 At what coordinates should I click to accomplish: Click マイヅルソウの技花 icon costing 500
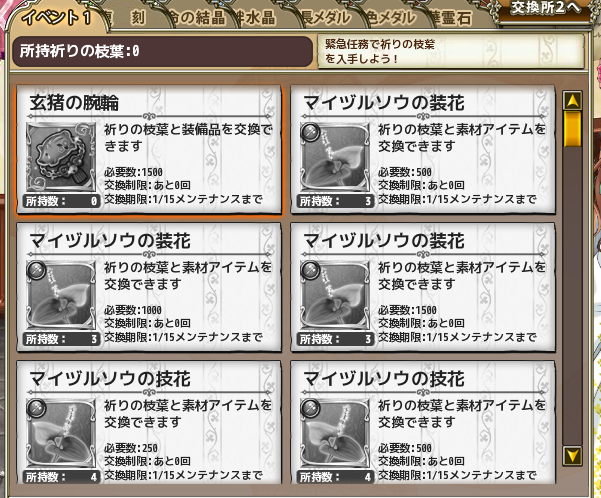[x=334, y=432]
